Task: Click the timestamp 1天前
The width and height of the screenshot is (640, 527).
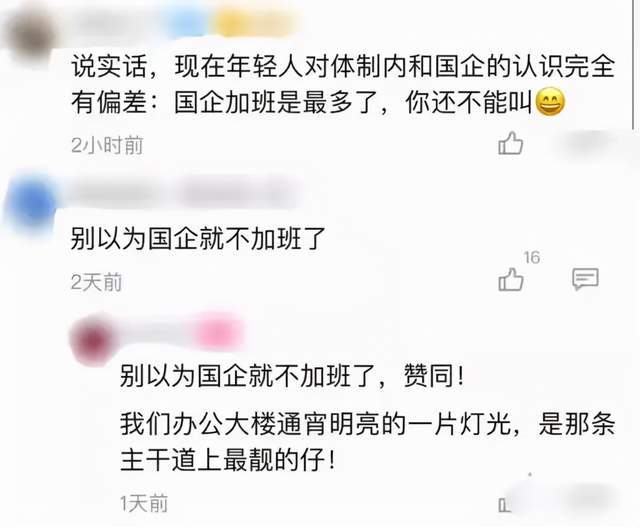Action: pyautogui.click(x=144, y=503)
